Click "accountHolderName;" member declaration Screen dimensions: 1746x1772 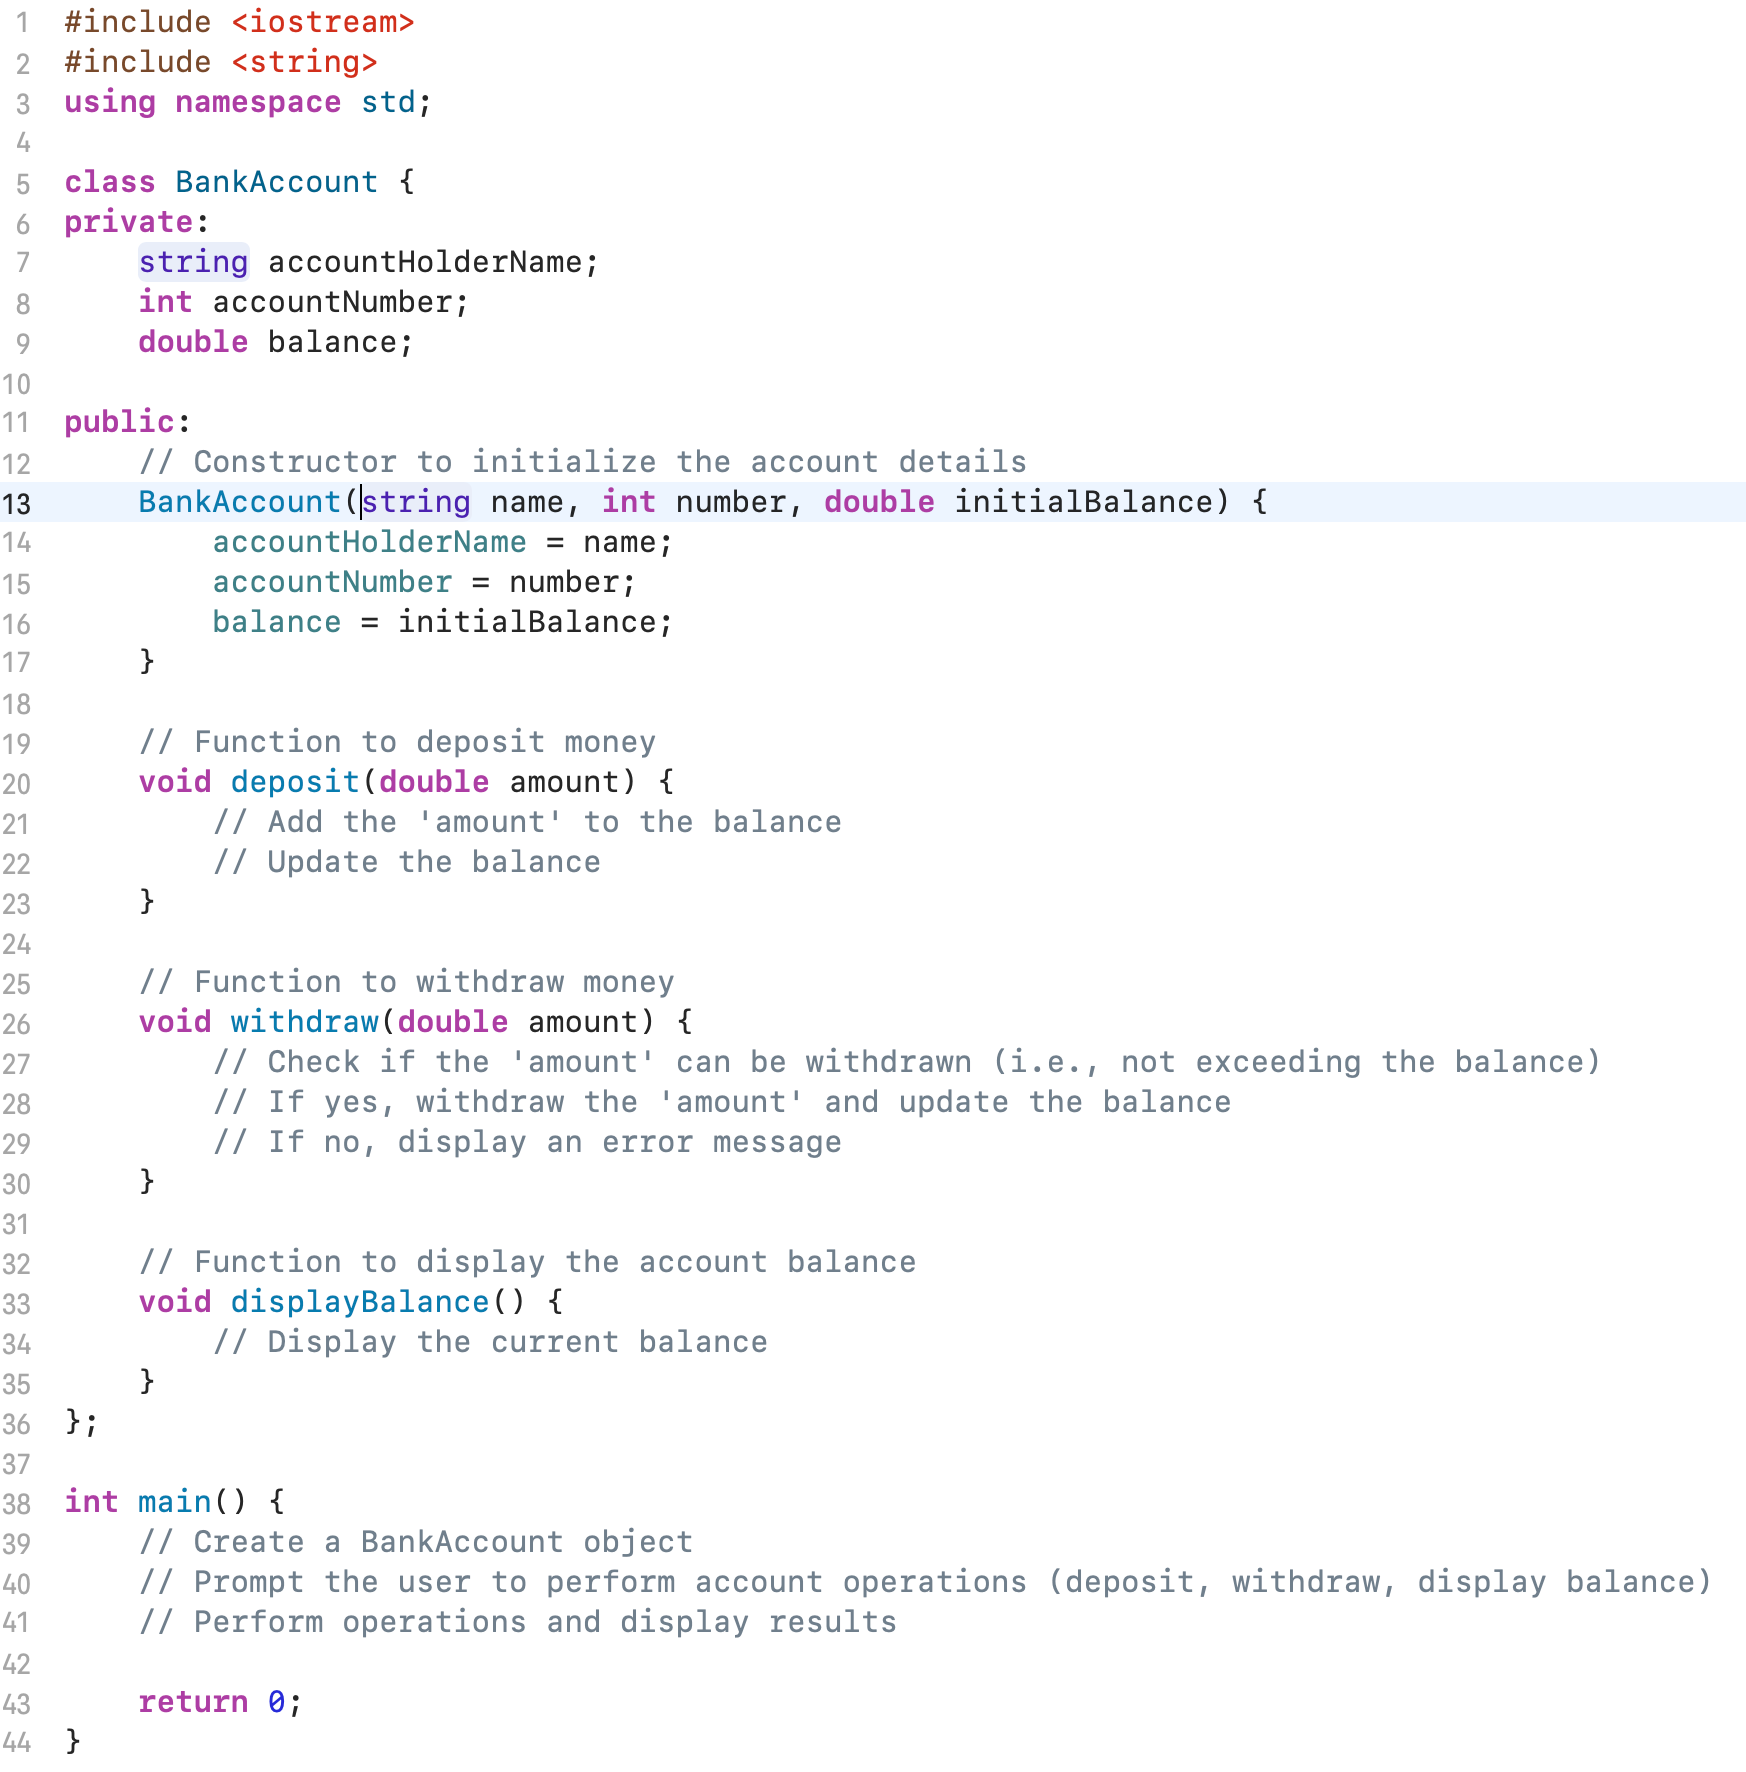point(433,262)
